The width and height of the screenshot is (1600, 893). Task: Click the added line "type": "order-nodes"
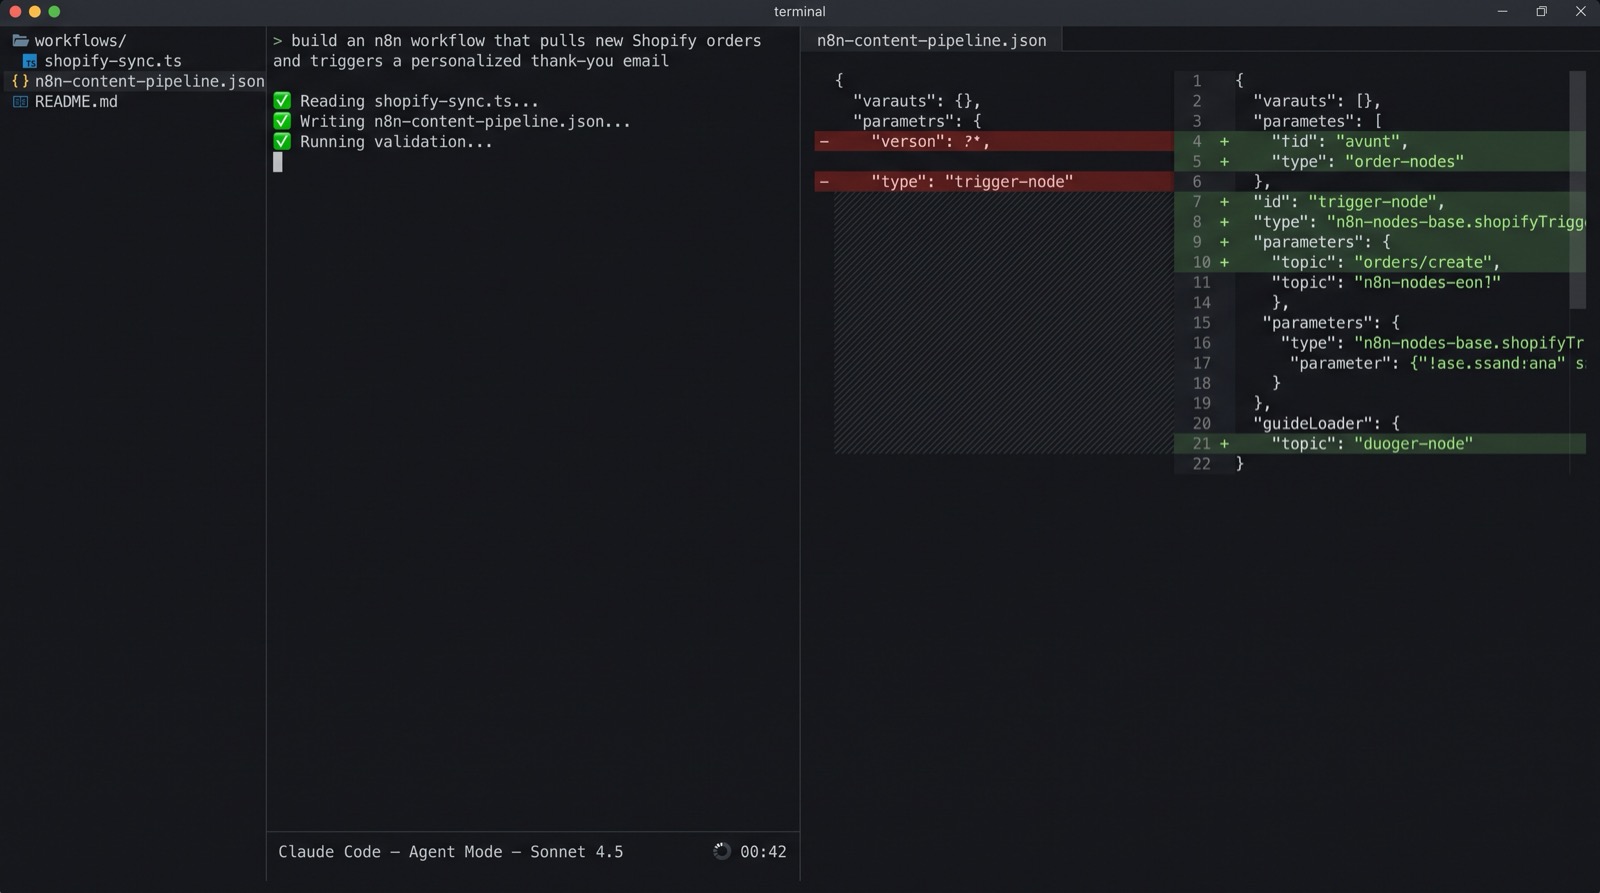(1380, 161)
